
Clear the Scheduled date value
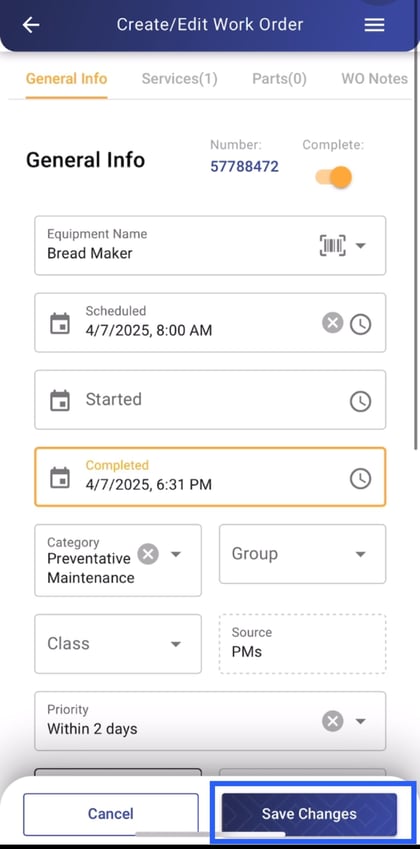[333, 324]
